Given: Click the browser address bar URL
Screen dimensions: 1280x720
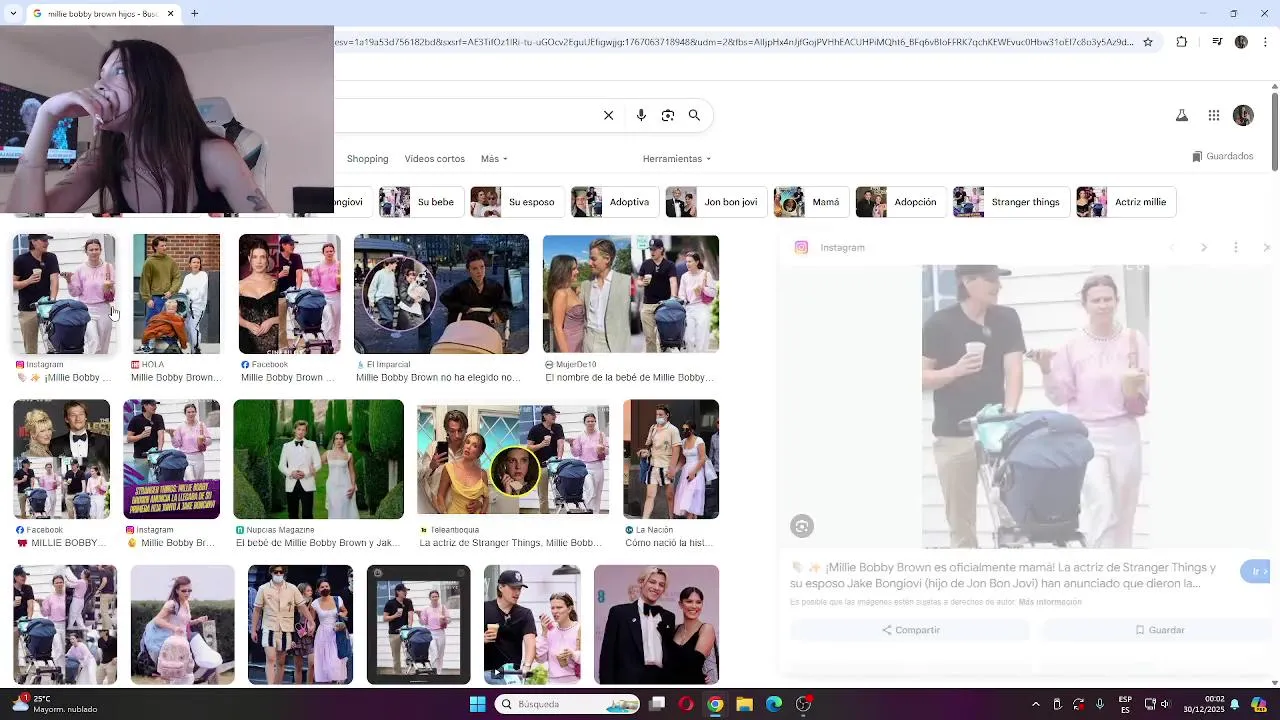Looking at the screenshot, I should [735, 42].
